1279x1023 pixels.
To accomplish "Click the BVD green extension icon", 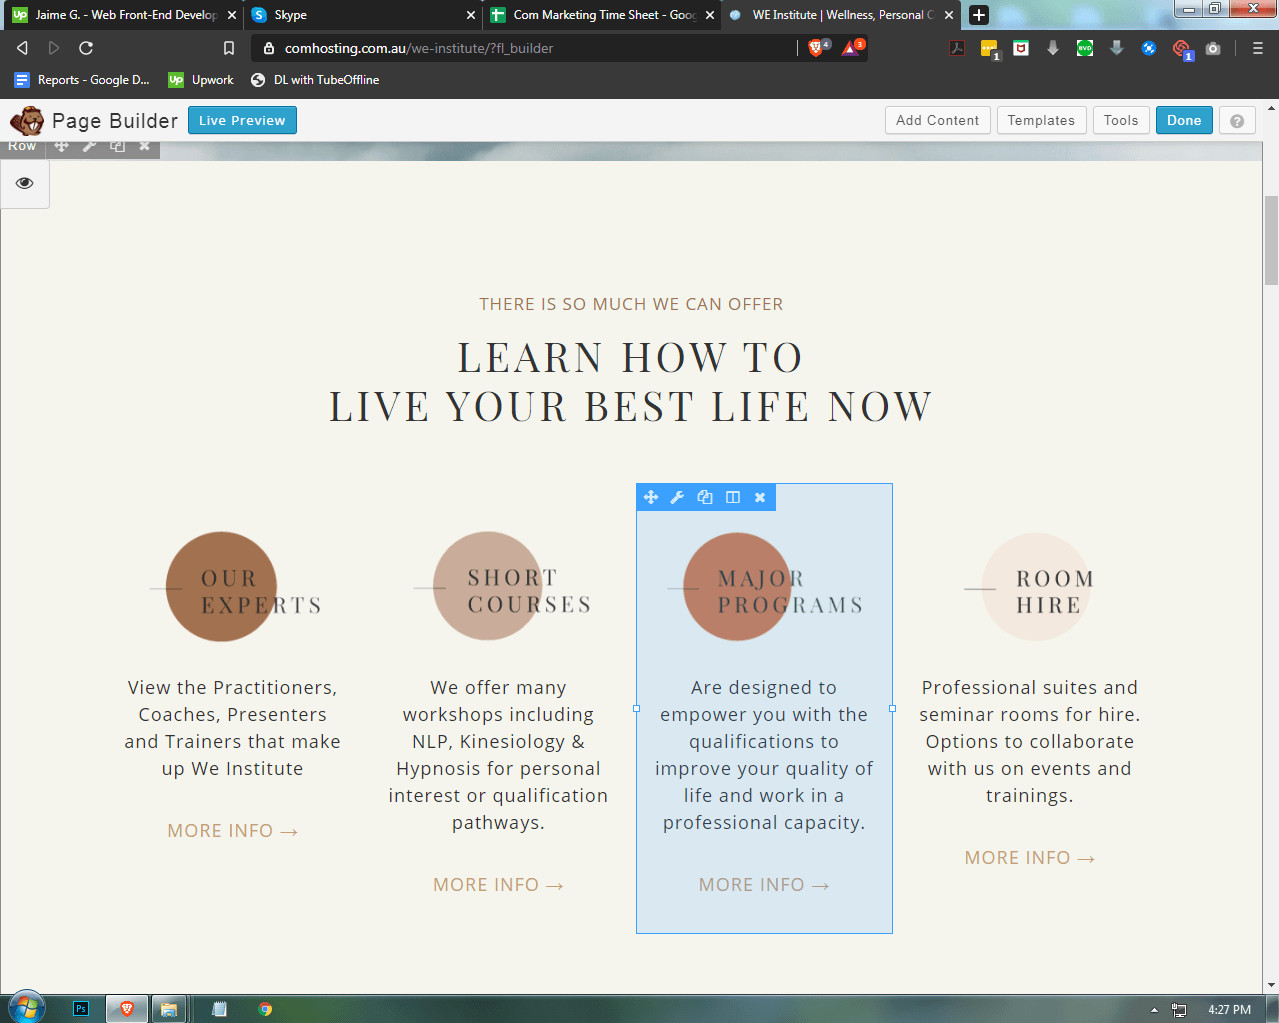I will pos(1085,48).
